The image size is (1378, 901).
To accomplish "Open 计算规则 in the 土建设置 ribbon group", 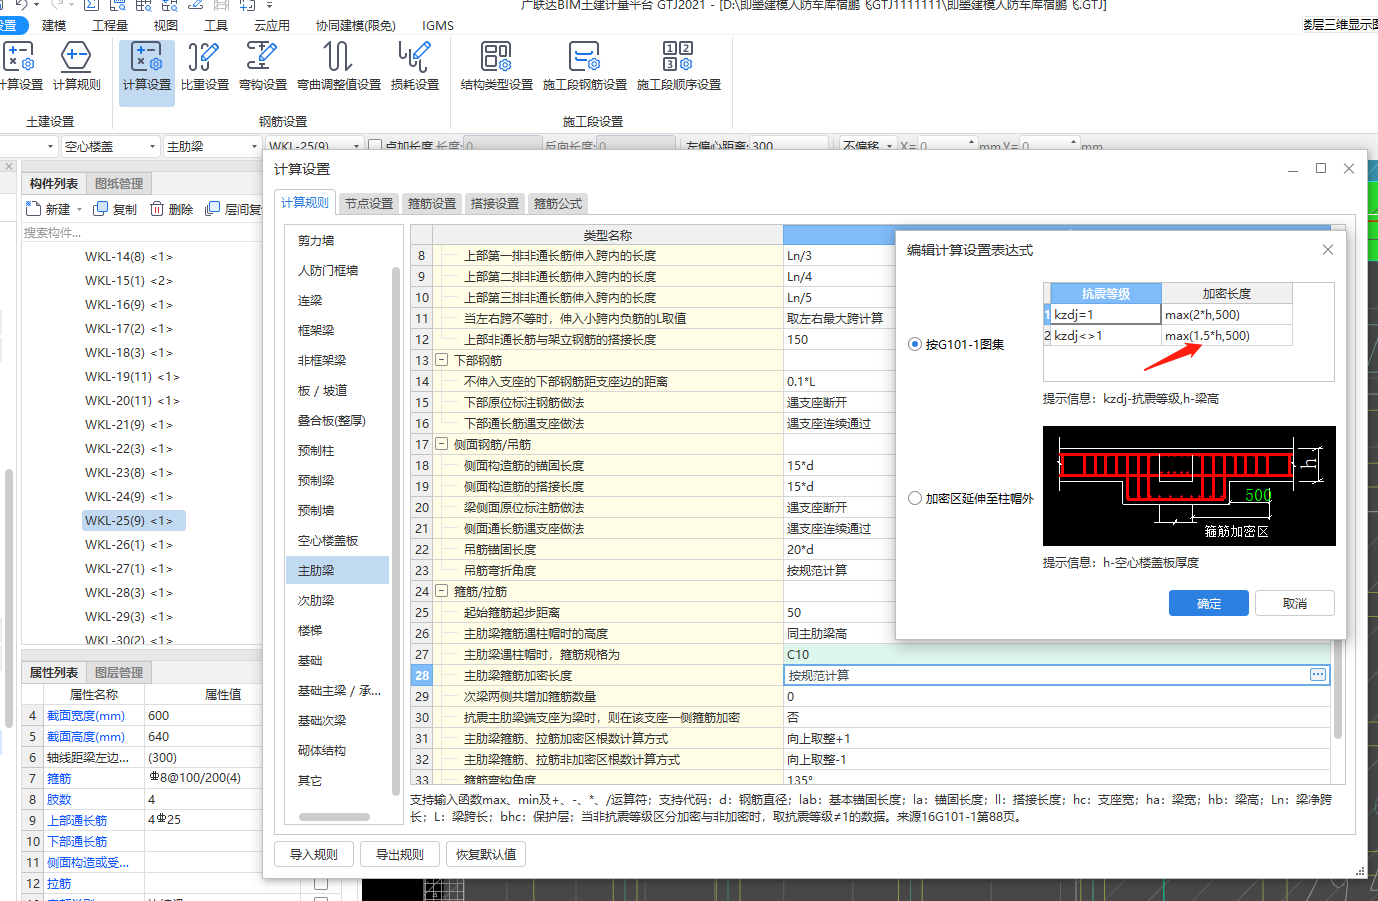I will [x=76, y=66].
